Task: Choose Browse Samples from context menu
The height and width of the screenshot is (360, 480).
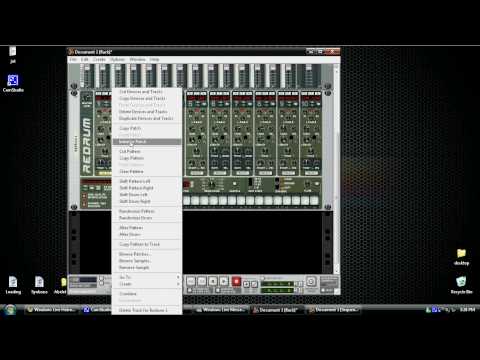Action: pos(147,261)
